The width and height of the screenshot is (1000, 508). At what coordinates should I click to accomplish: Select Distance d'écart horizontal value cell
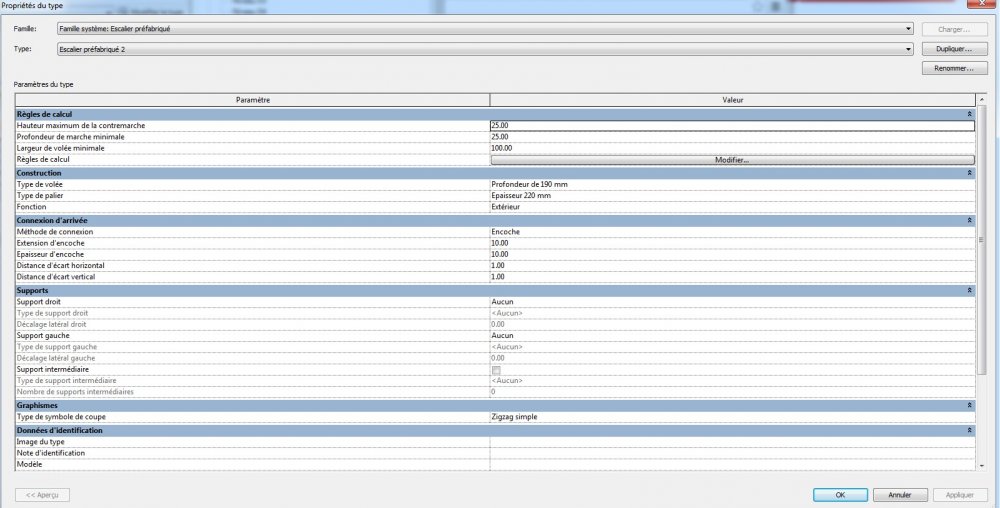coord(732,266)
